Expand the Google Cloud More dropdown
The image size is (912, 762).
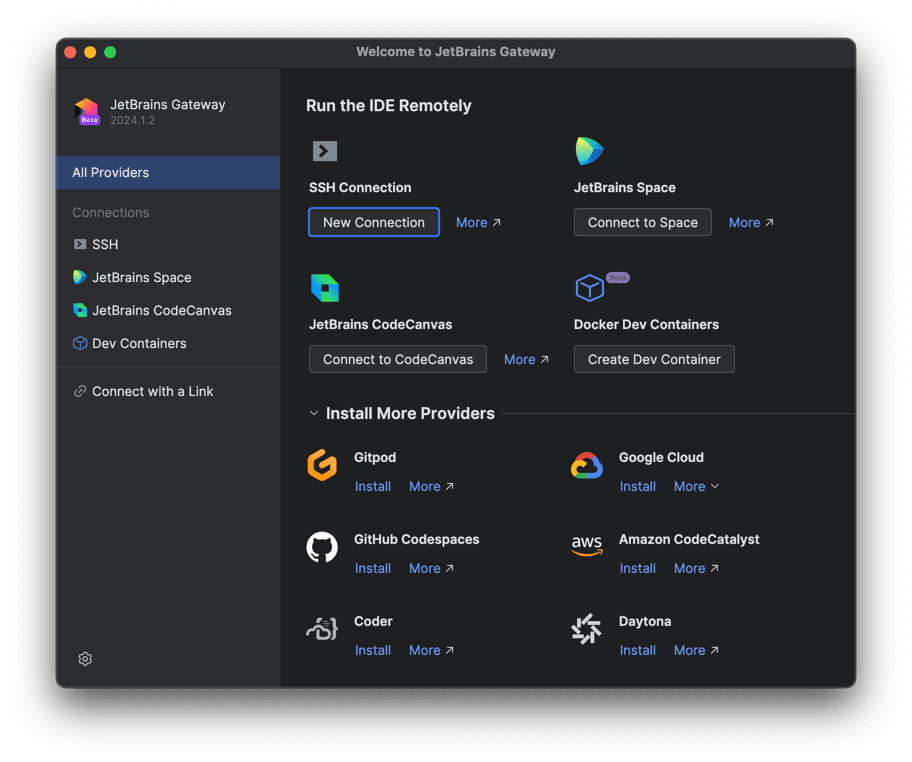696,486
